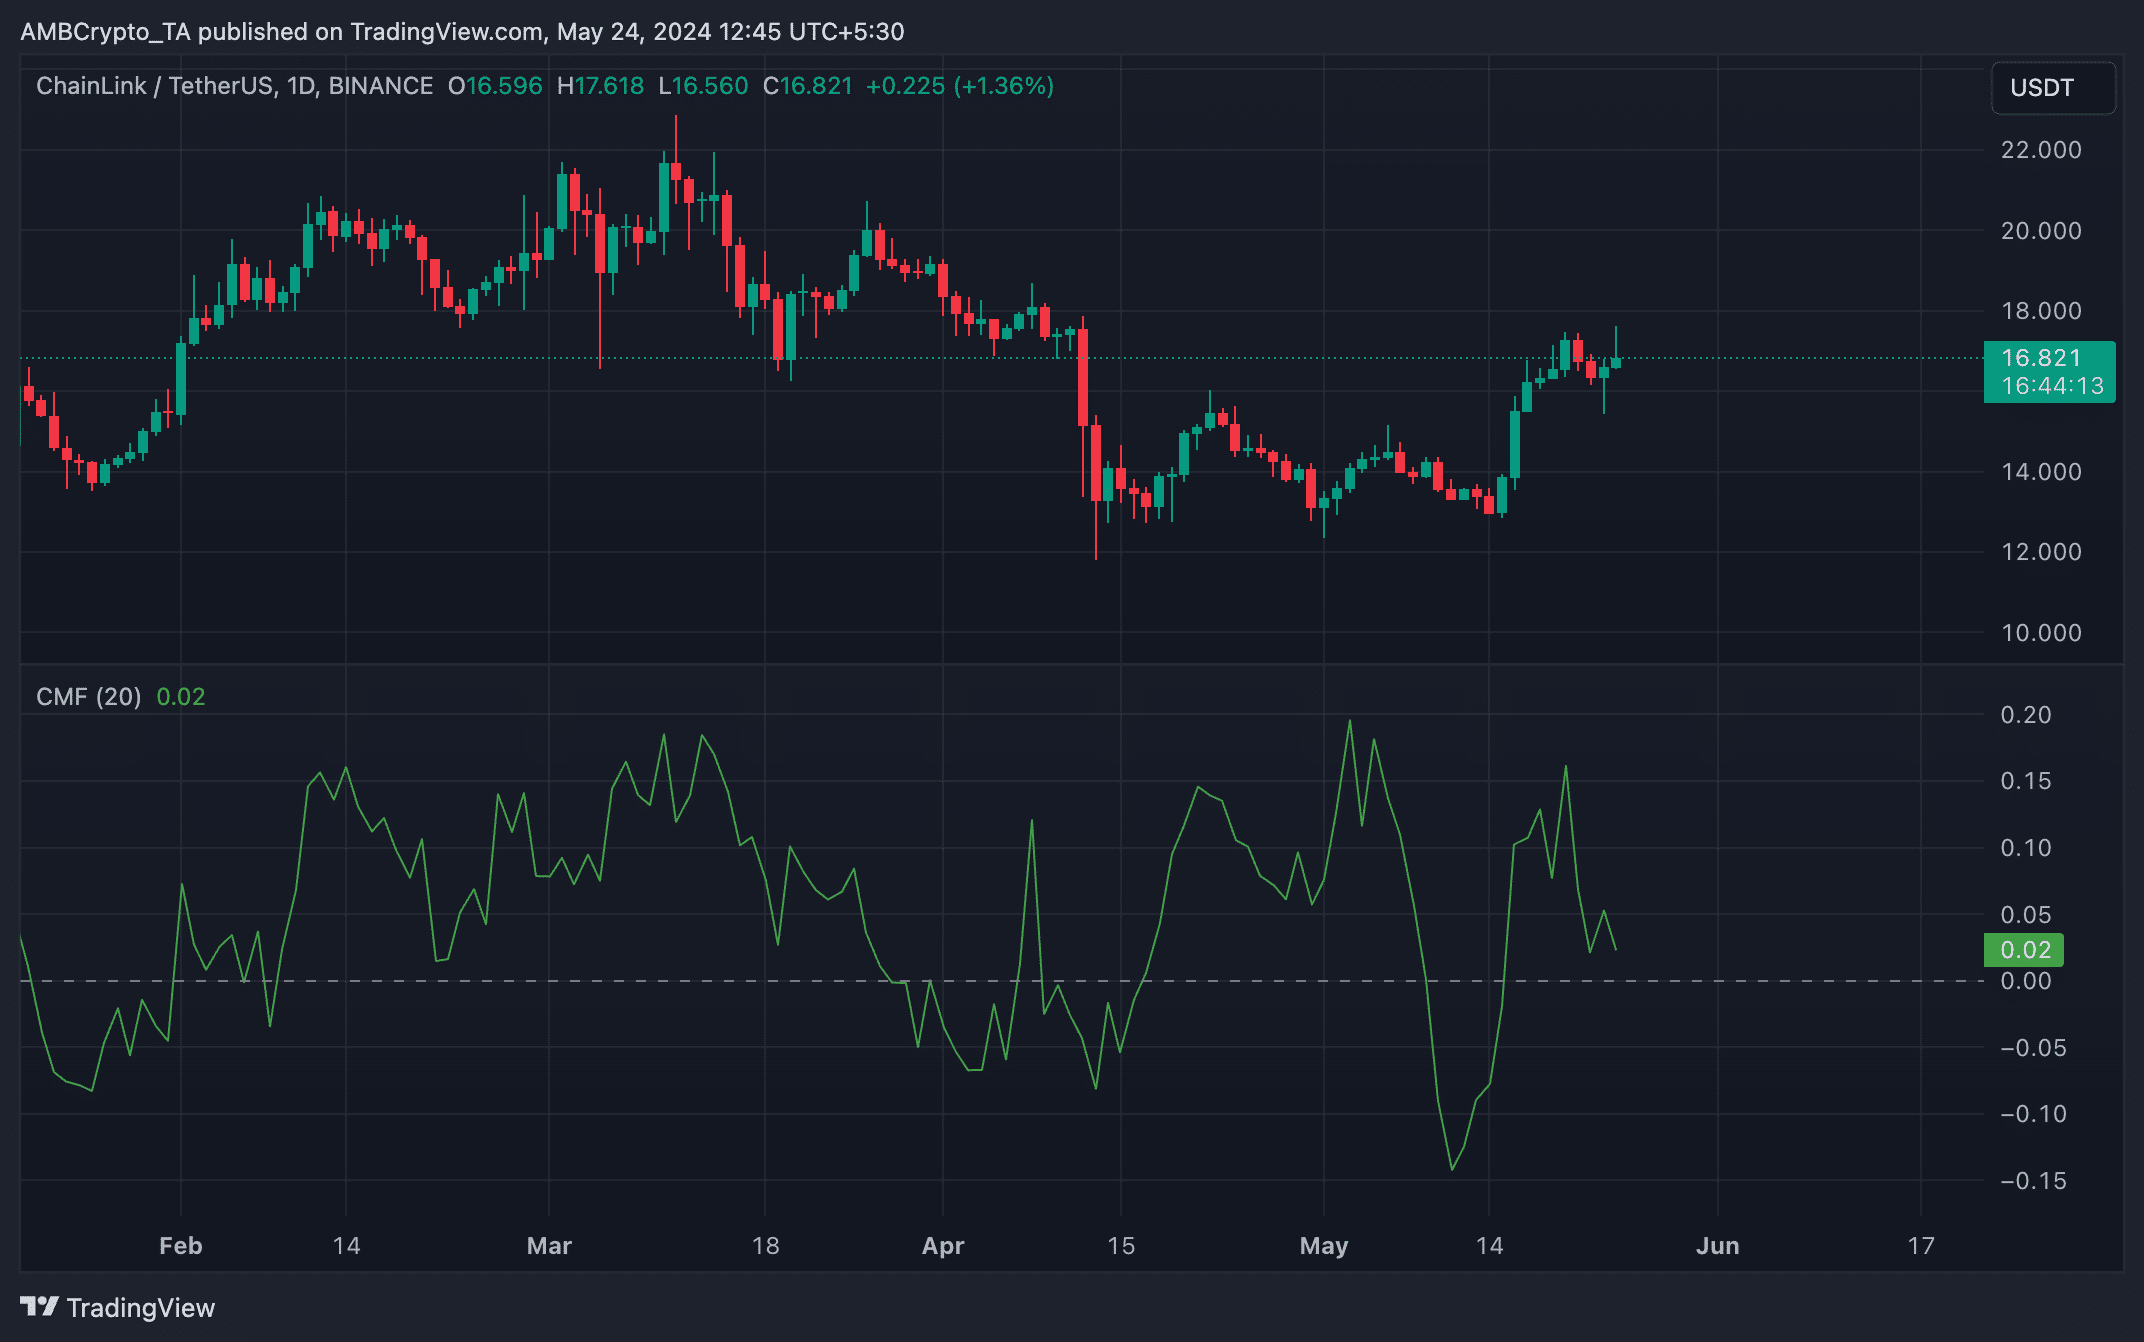Click the 20.000 price axis label

tap(2041, 231)
